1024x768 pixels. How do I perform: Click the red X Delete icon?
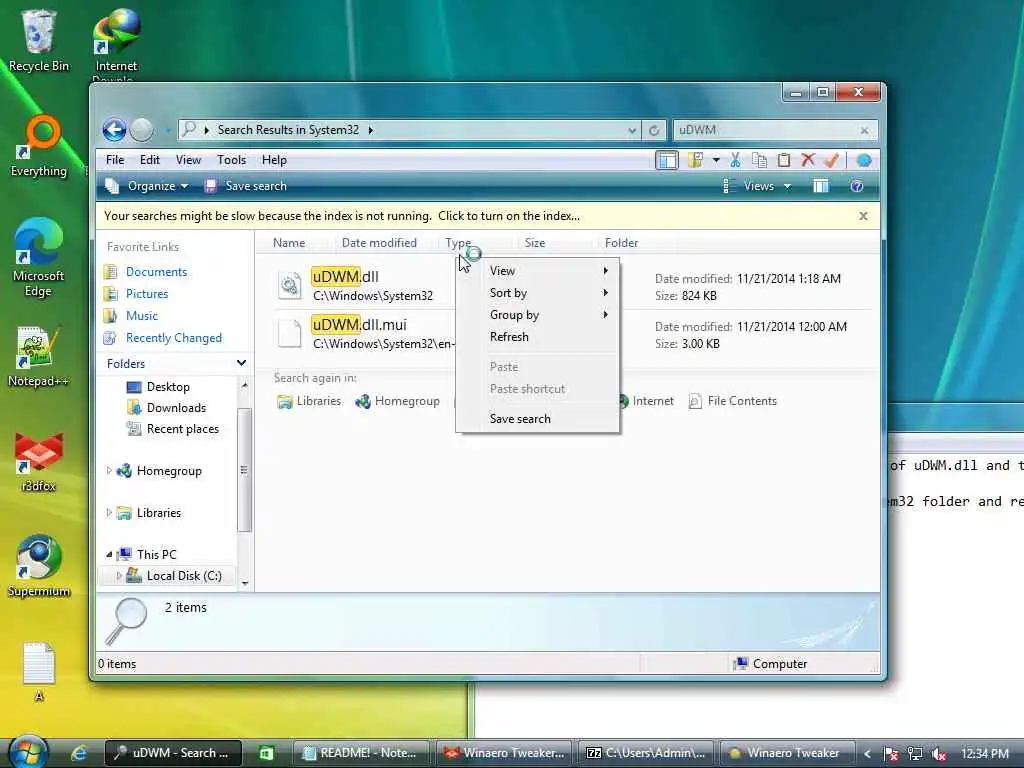point(808,160)
